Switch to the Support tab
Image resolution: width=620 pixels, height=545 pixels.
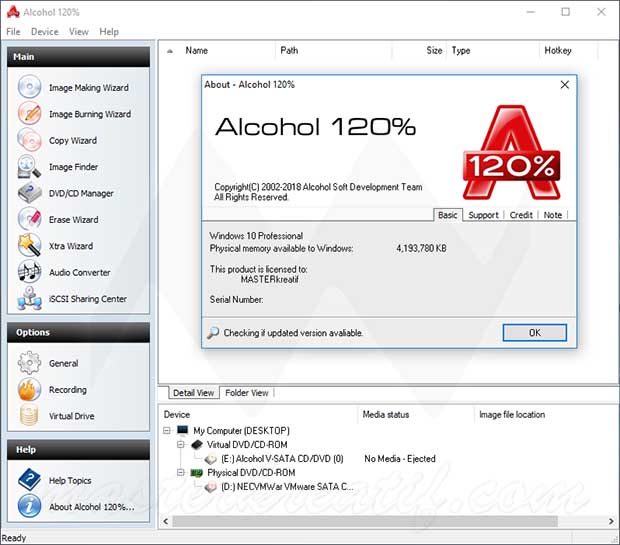click(483, 215)
